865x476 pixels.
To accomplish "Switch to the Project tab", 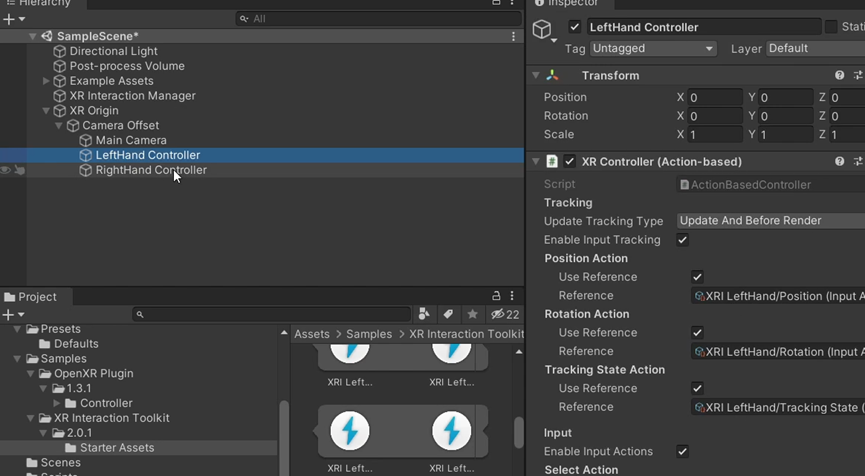I will [31, 297].
